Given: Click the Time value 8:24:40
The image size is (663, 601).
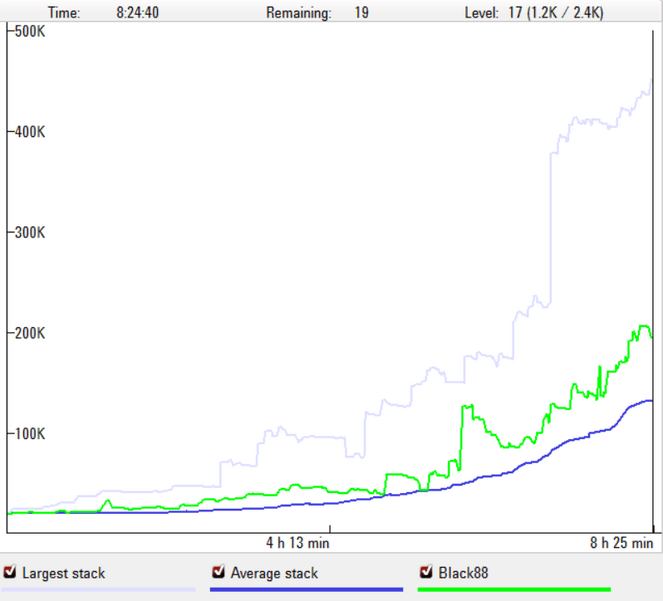Looking at the screenshot, I should click(x=137, y=13).
